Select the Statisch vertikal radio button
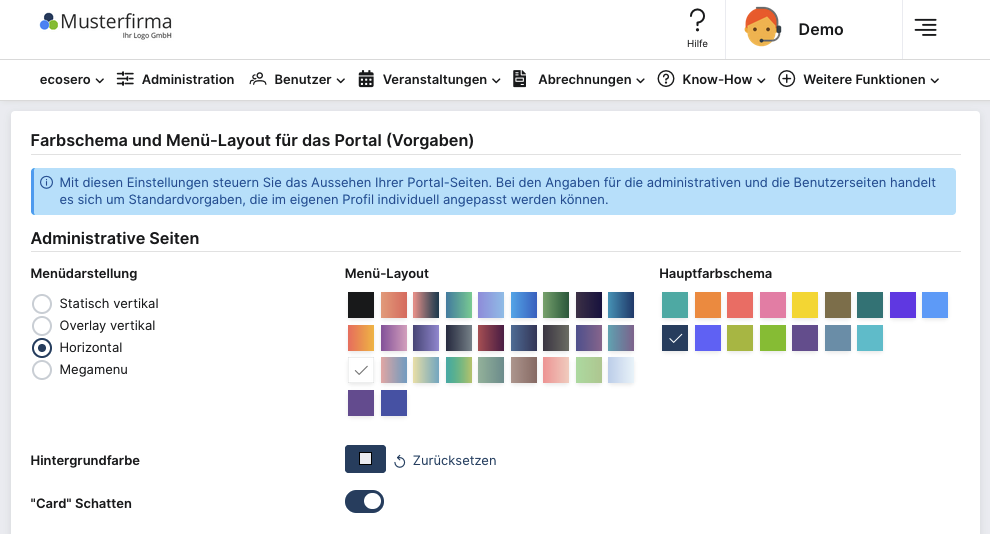Image resolution: width=990 pixels, height=534 pixels. click(x=42, y=304)
